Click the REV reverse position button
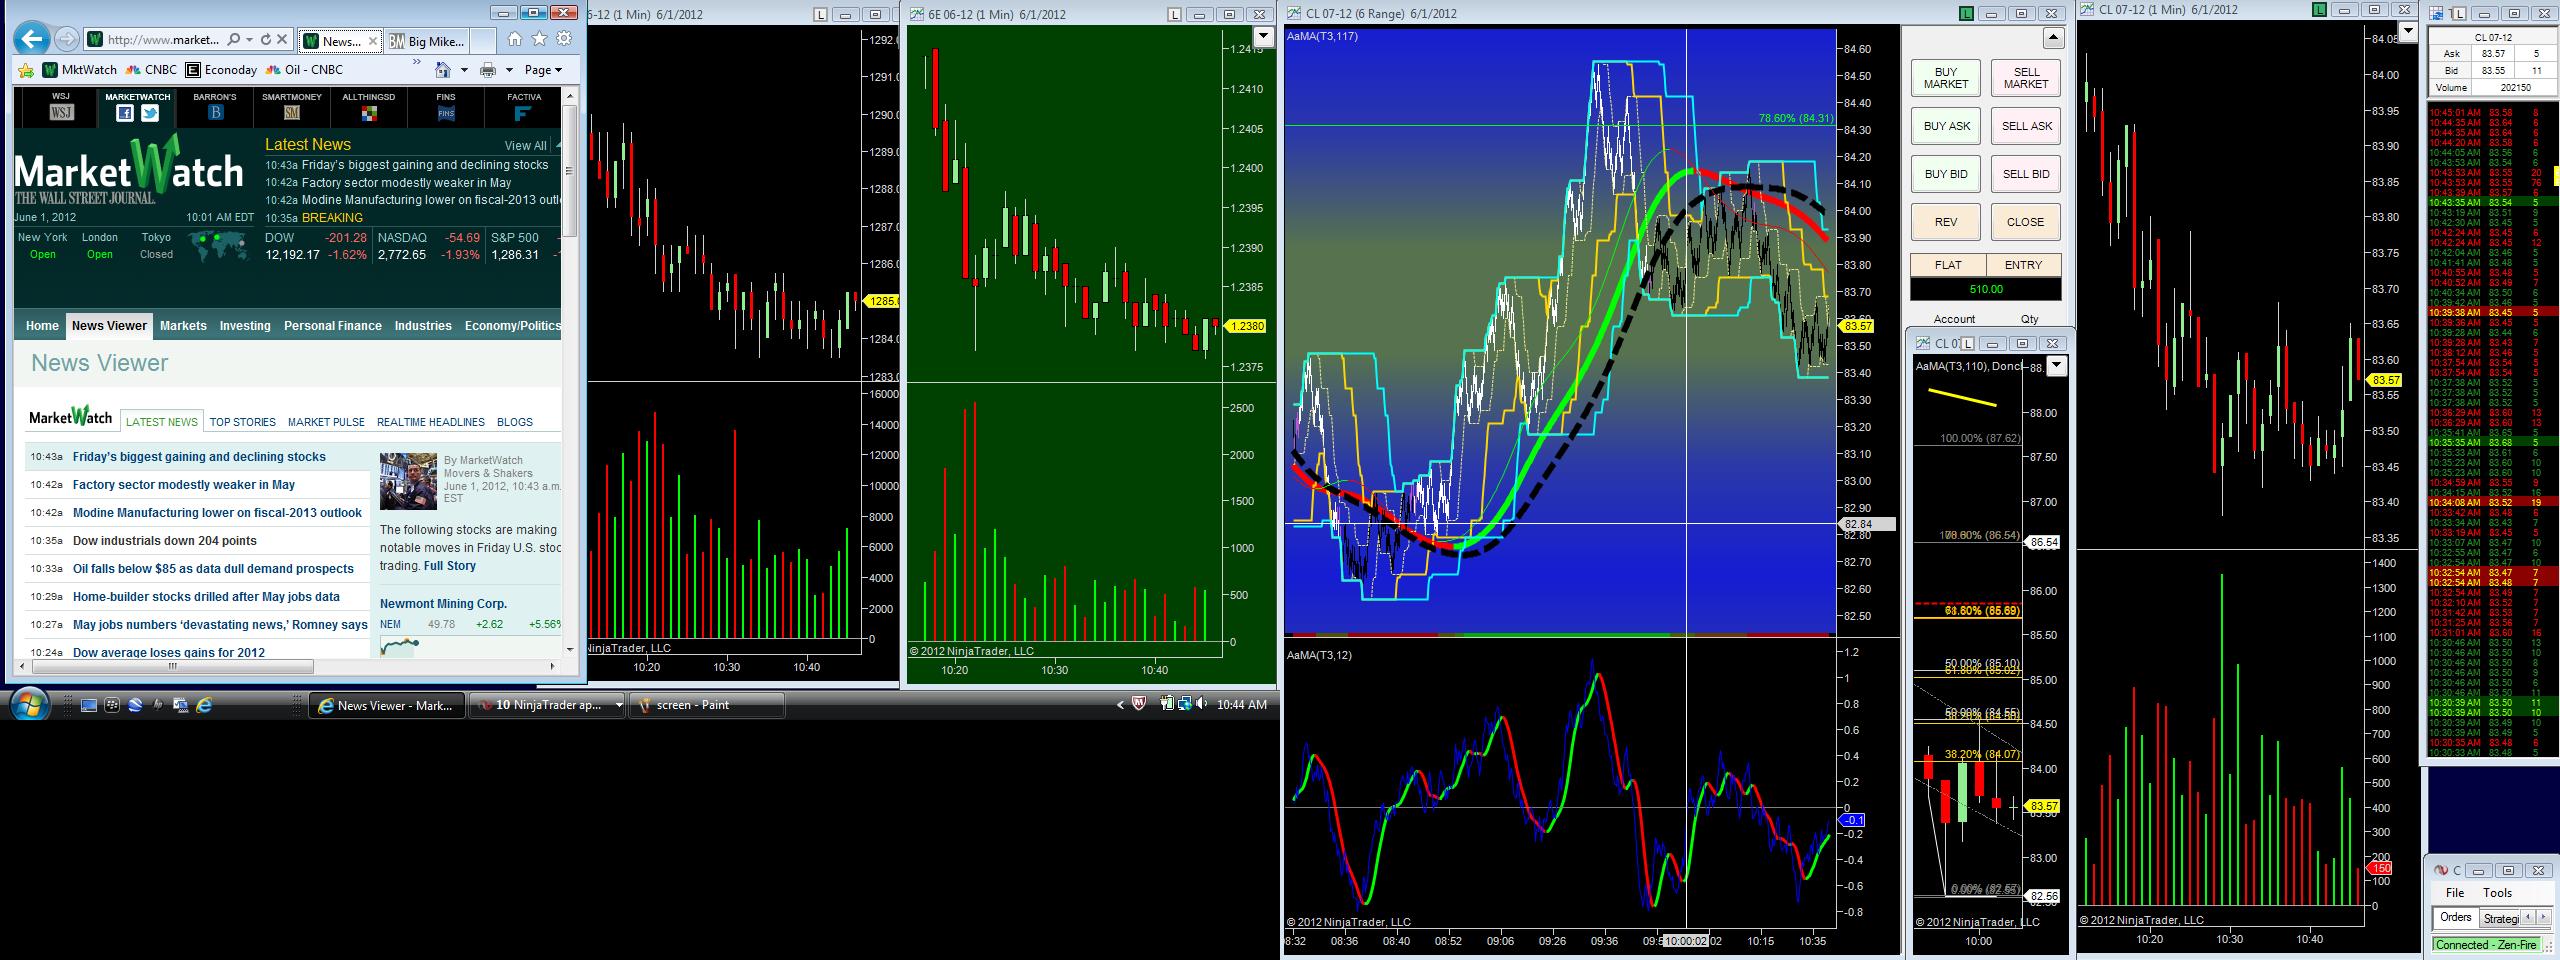The image size is (2560, 960). 1946,222
